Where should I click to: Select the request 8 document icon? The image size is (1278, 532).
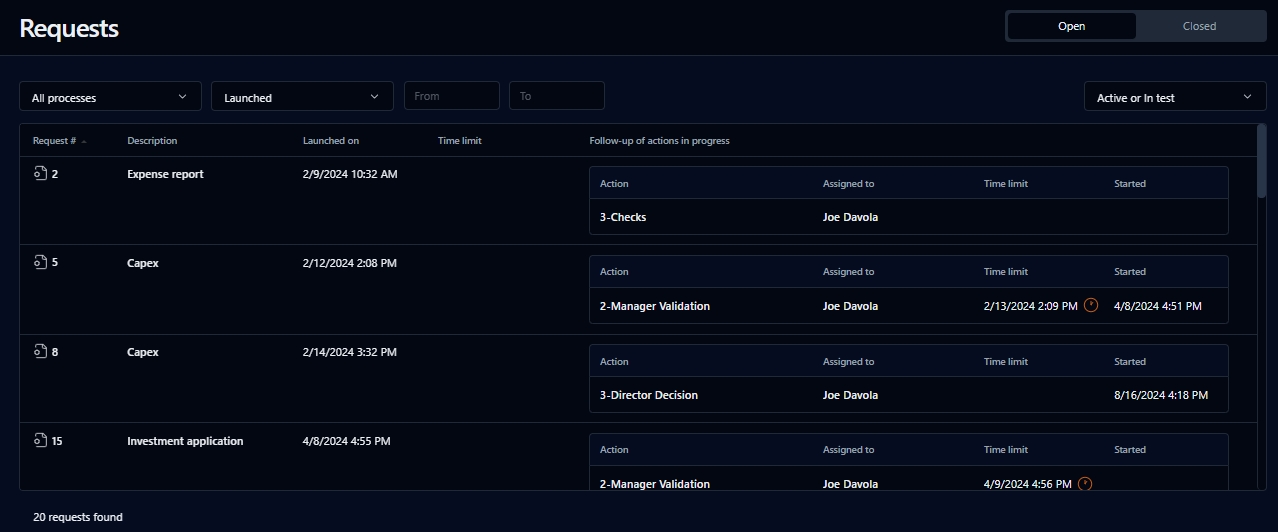(40, 352)
